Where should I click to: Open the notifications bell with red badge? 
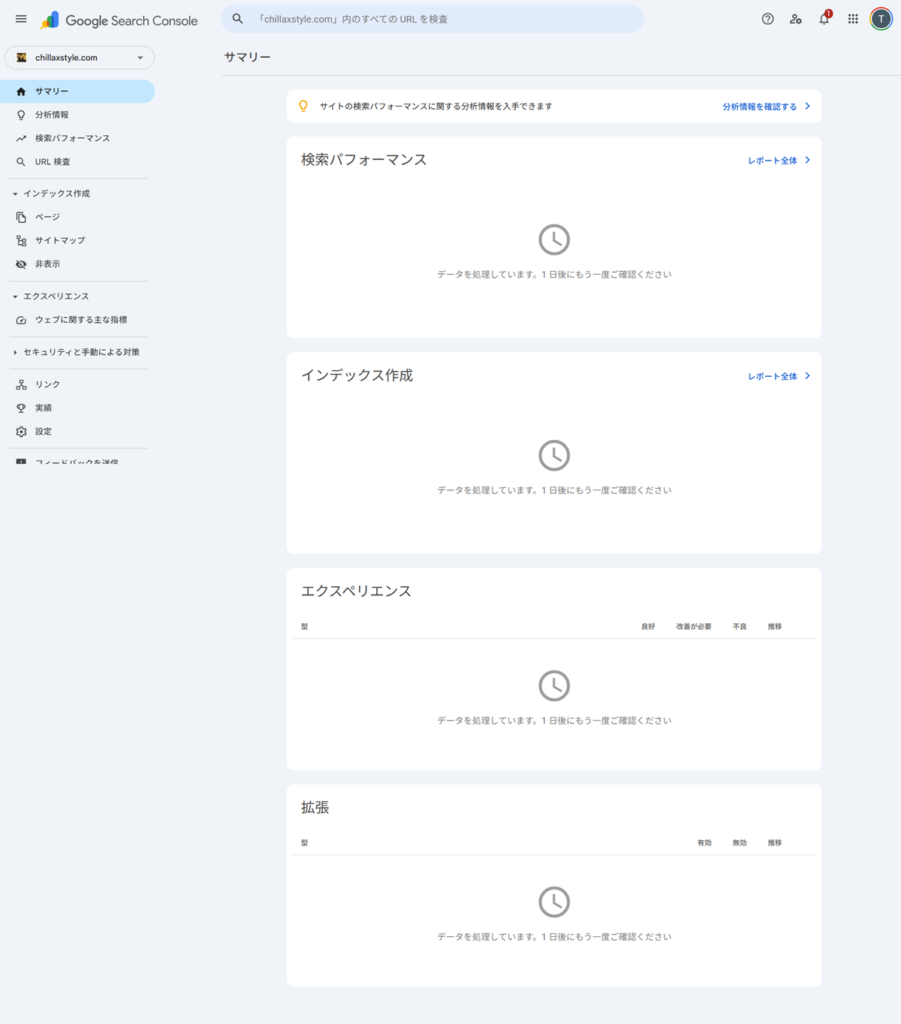pos(823,18)
